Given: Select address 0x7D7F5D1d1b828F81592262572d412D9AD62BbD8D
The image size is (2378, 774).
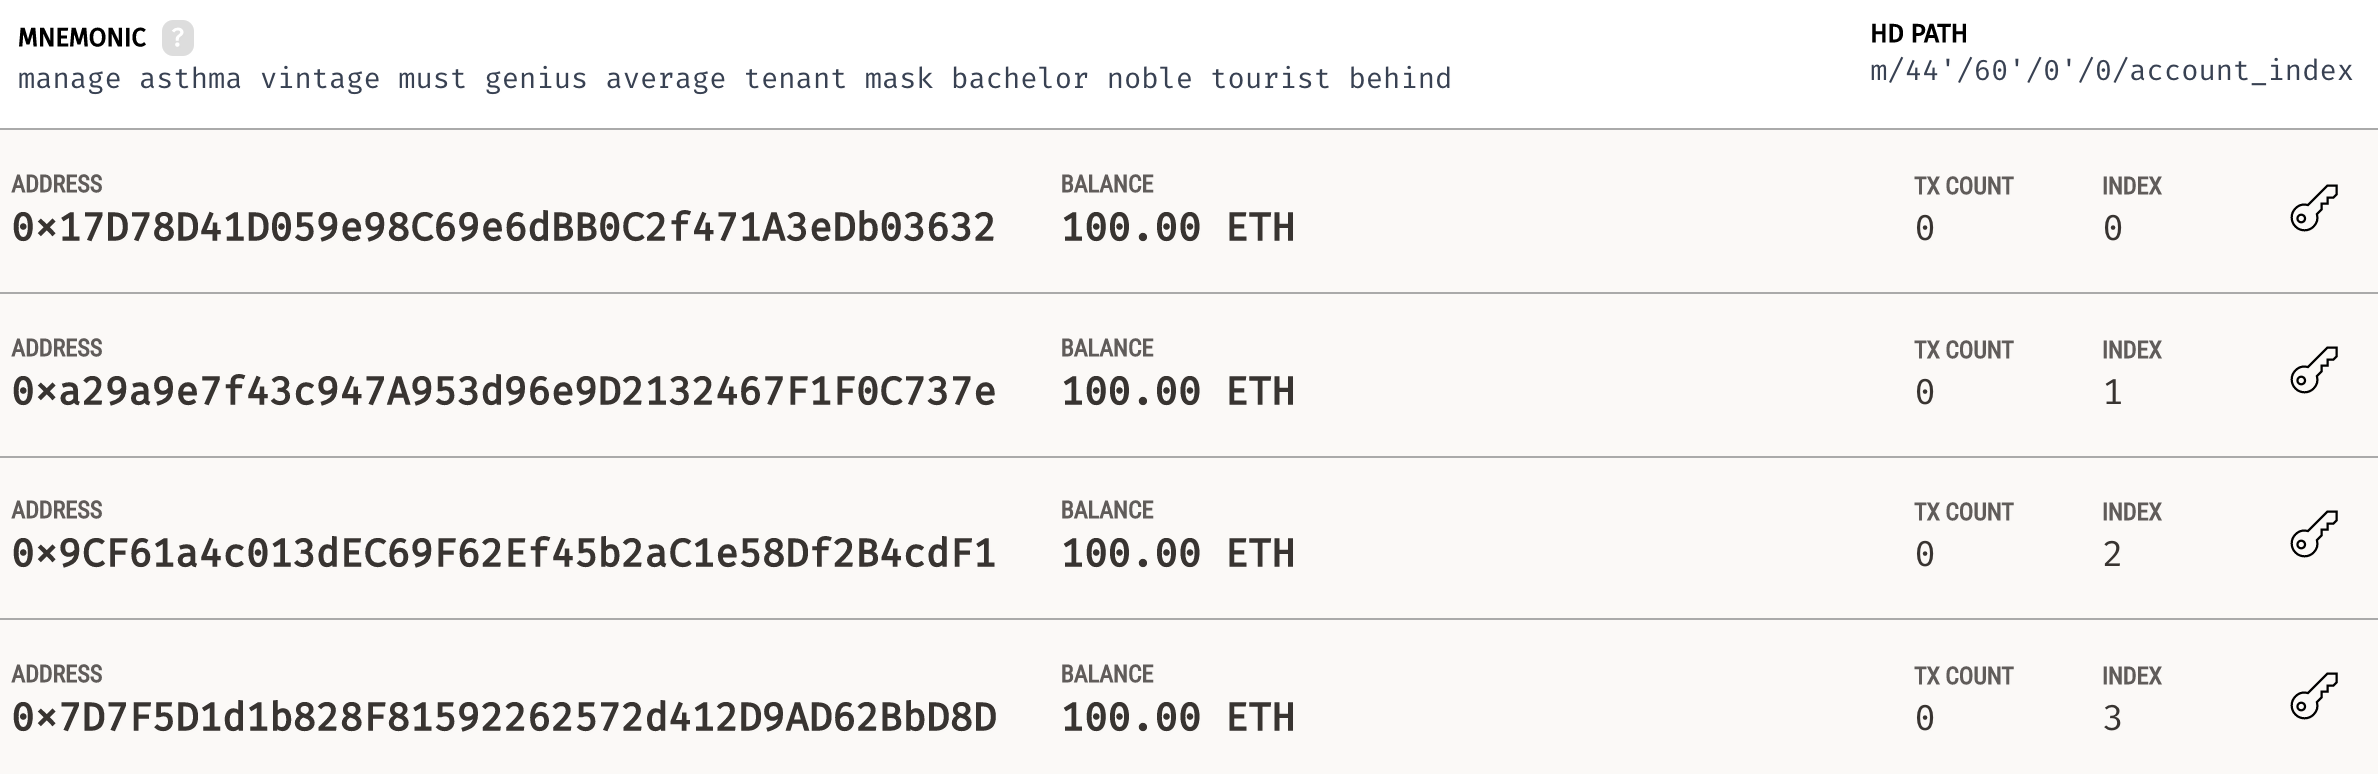Looking at the screenshot, I should [504, 718].
